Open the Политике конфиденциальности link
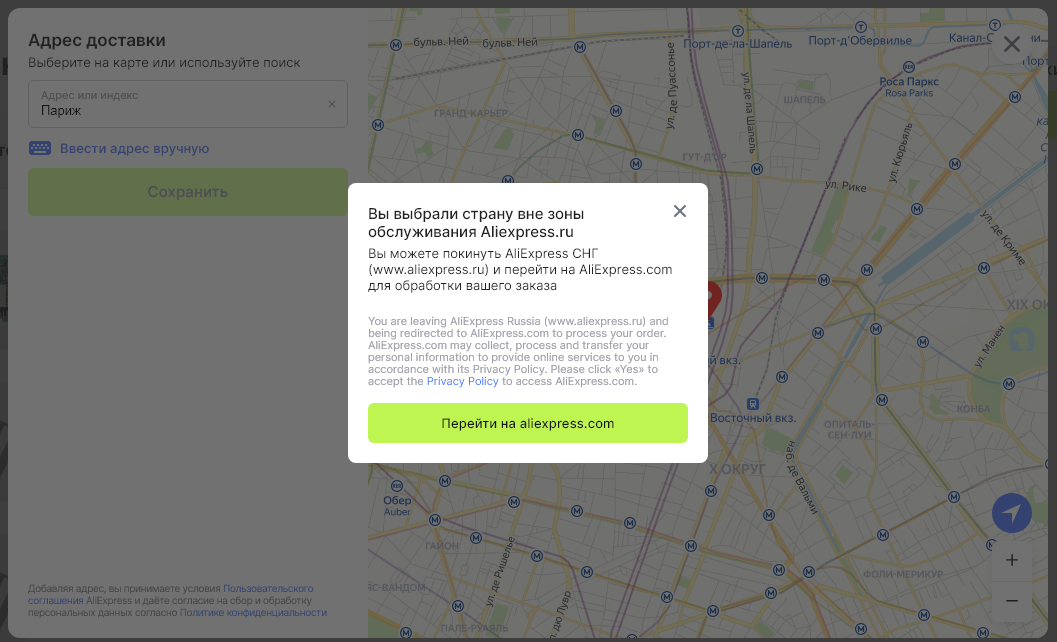This screenshot has height=642, width=1057. pos(253,612)
